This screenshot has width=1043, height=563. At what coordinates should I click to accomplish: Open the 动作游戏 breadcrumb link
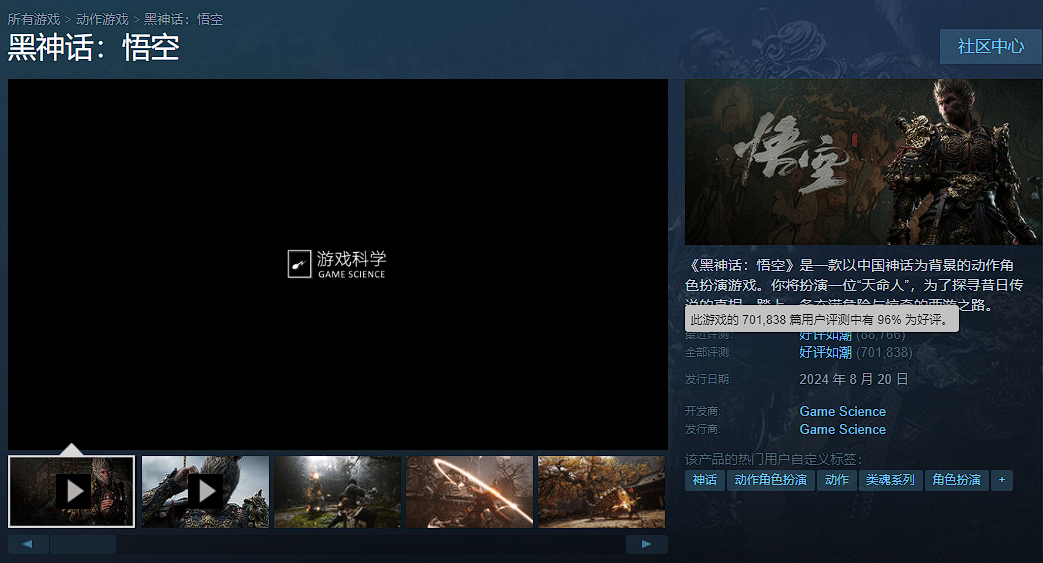102,19
